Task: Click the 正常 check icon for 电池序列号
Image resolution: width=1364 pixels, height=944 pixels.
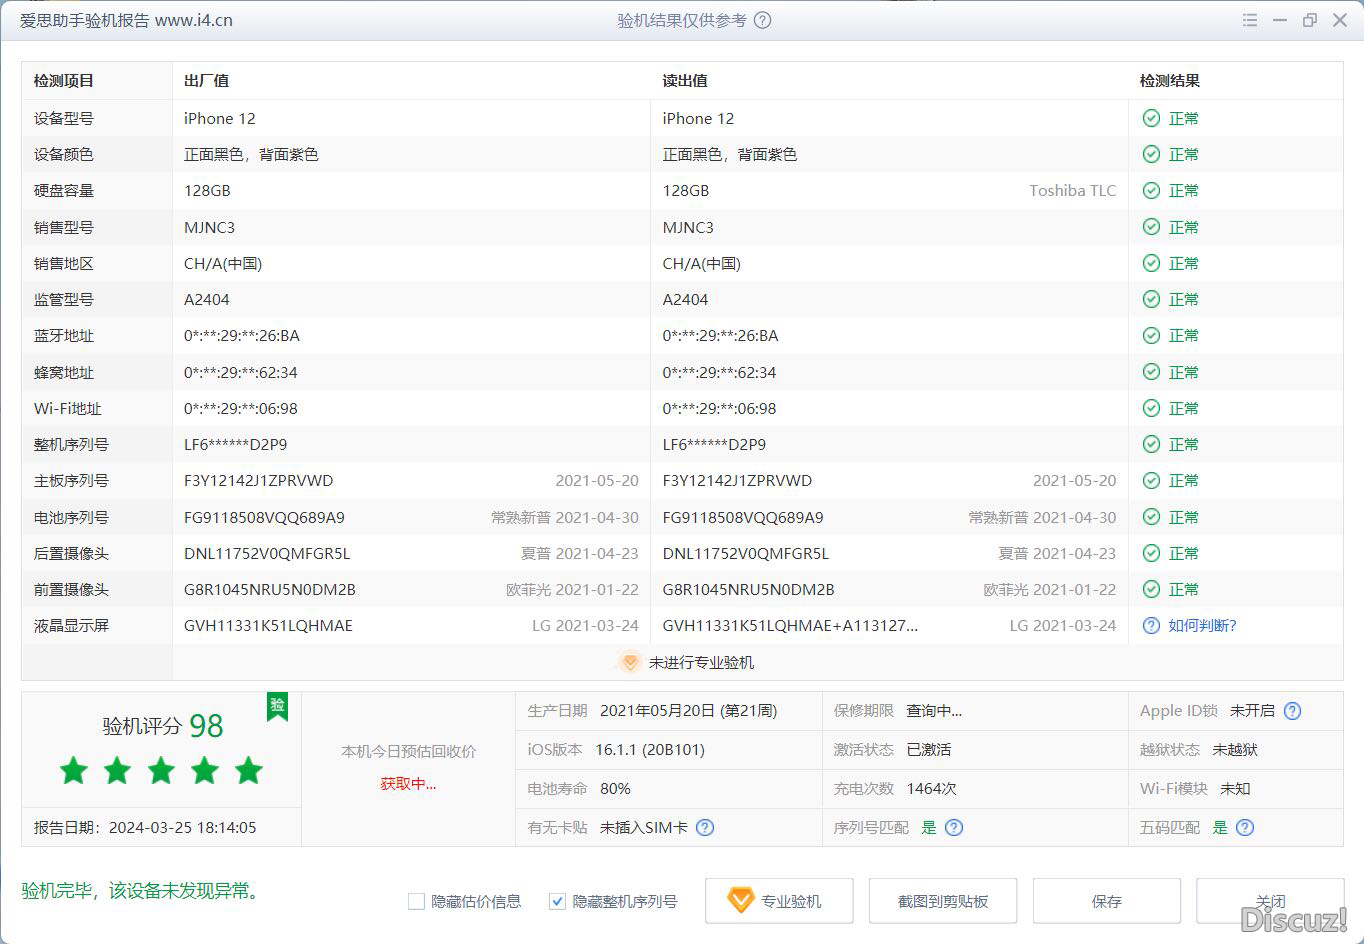Action: point(1151,517)
